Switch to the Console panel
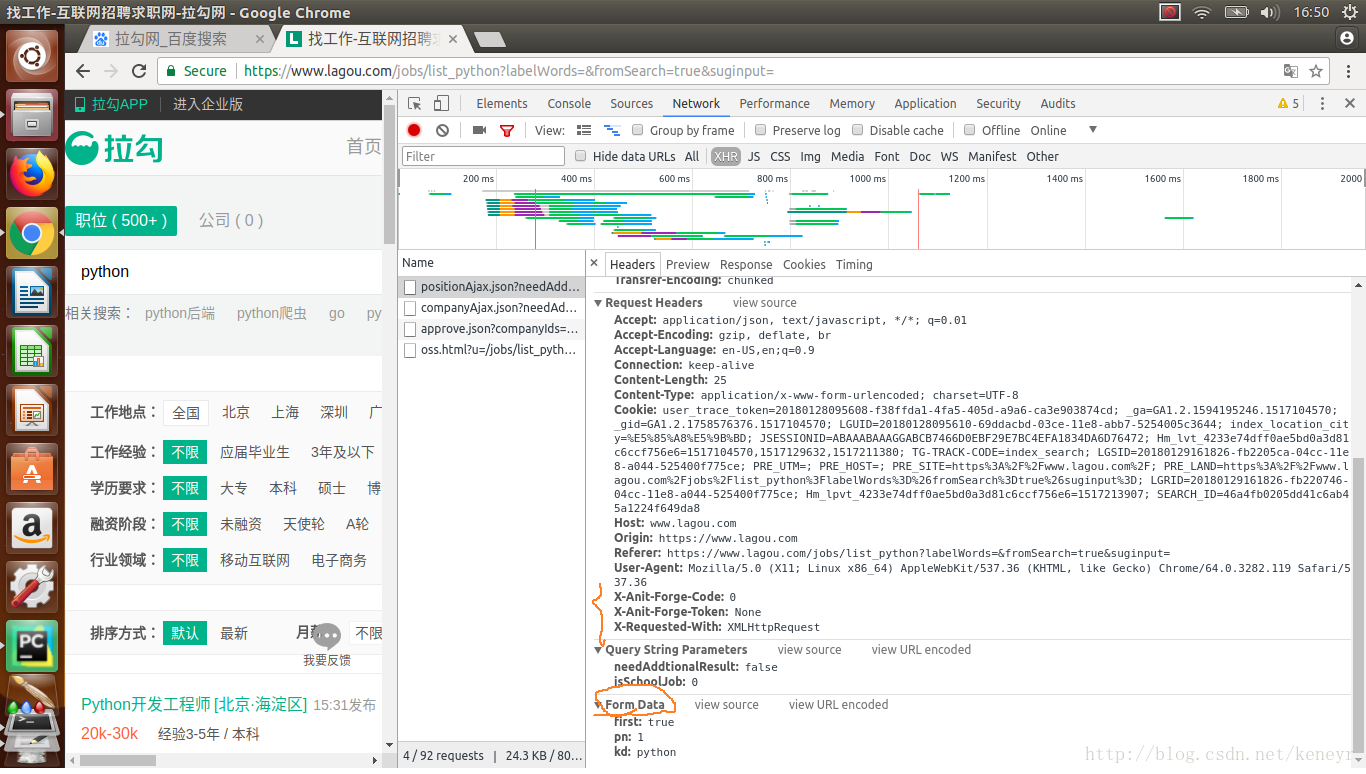The width and height of the screenshot is (1366, 774). (x=569, y=104)
